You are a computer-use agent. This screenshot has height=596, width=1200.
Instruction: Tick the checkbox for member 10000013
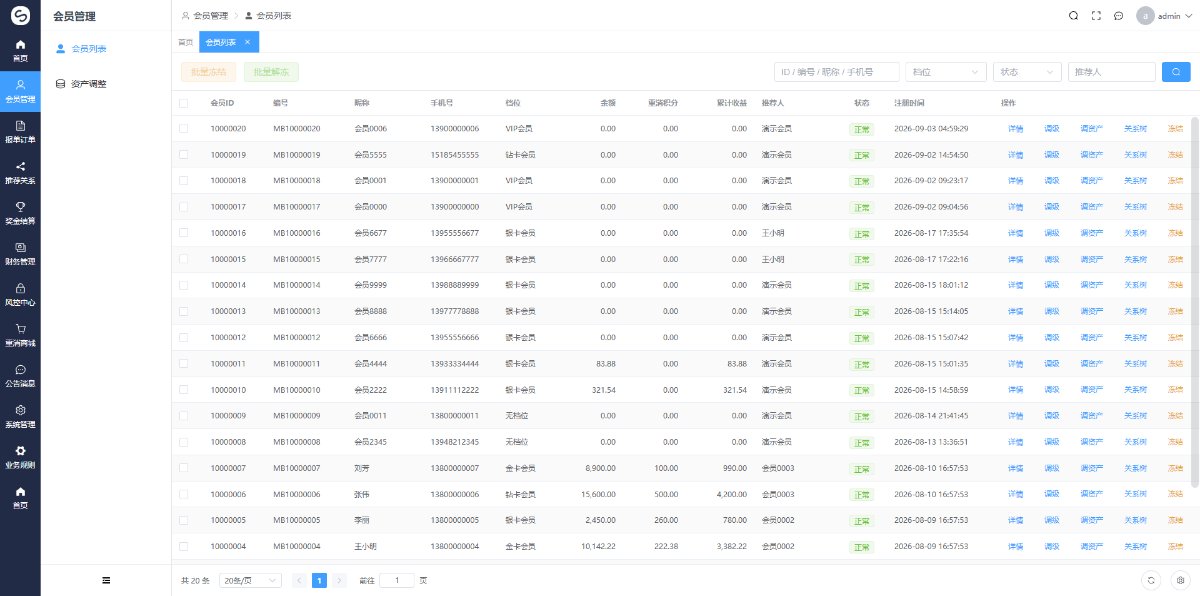point(183,311)
